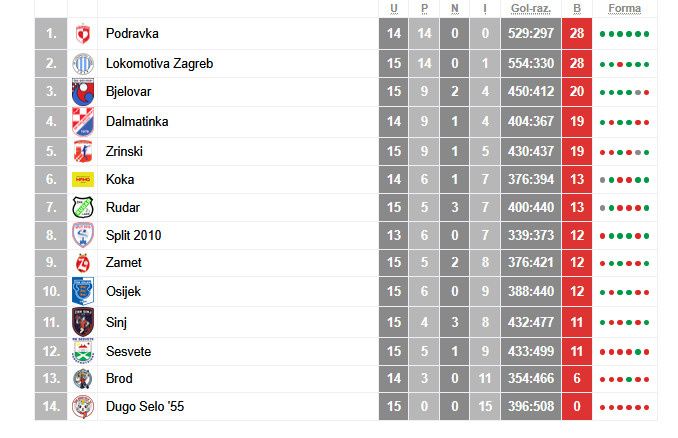Screen dimensions: 678x438
Task: Click the yellow Koka team logo
Action: click(82, 180)
